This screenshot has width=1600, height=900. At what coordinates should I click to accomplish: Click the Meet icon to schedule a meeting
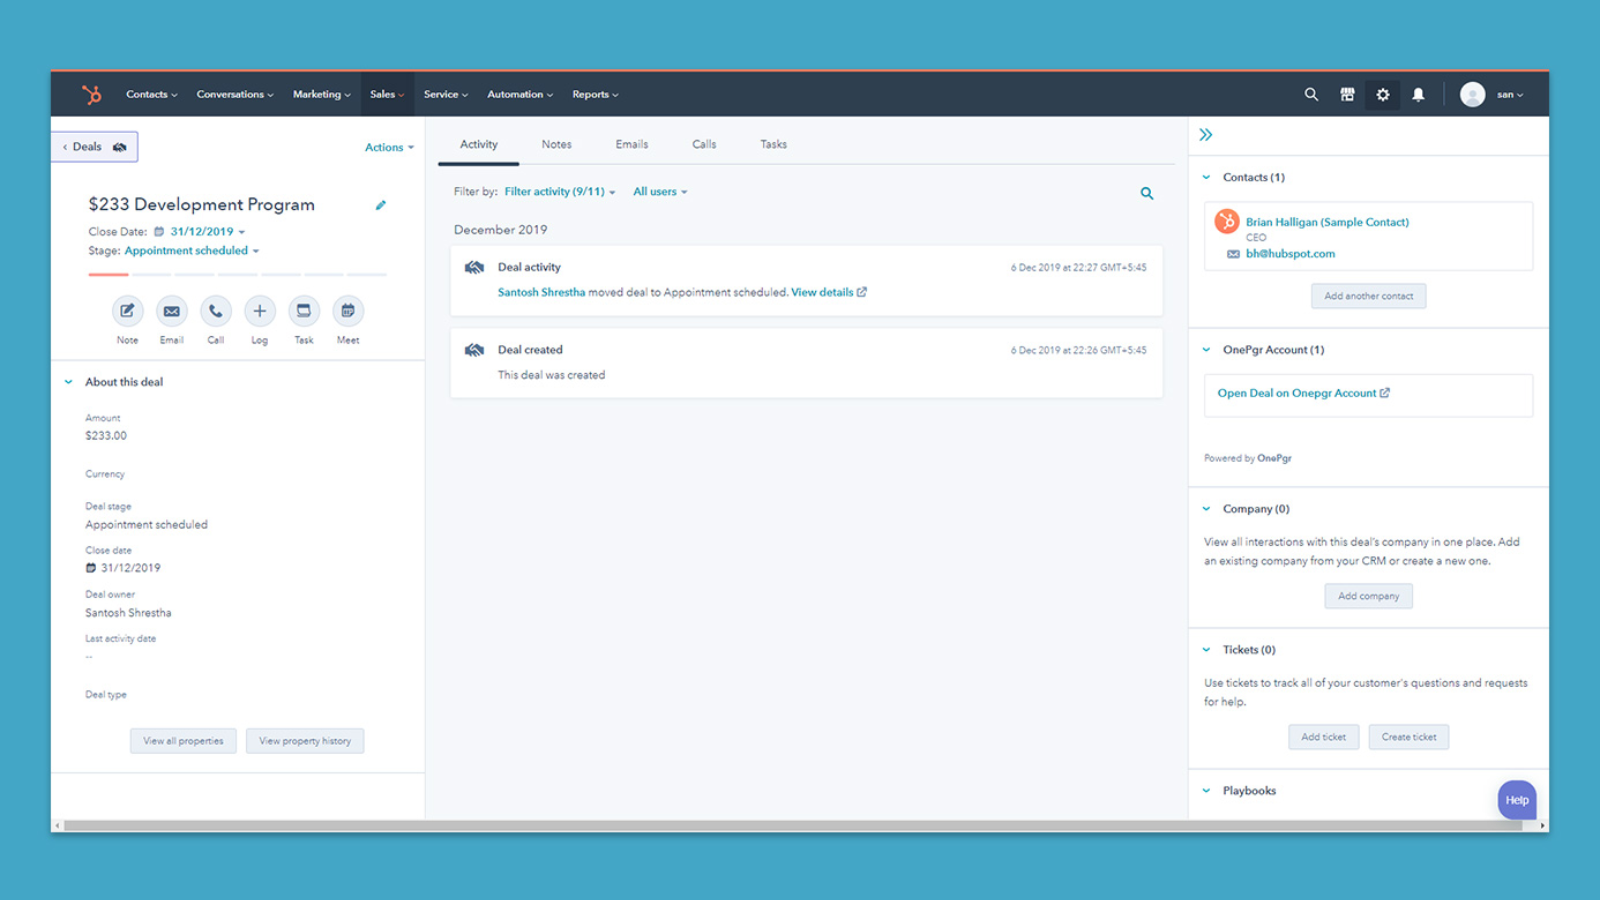click(x=347, y=311)
